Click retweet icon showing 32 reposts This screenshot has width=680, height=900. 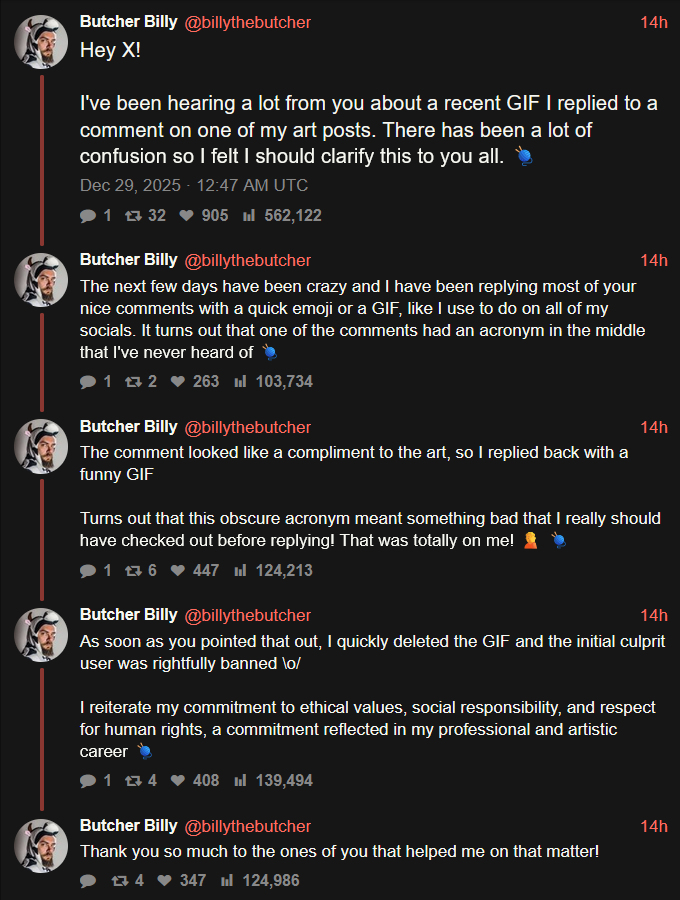[x=133, y=216]
